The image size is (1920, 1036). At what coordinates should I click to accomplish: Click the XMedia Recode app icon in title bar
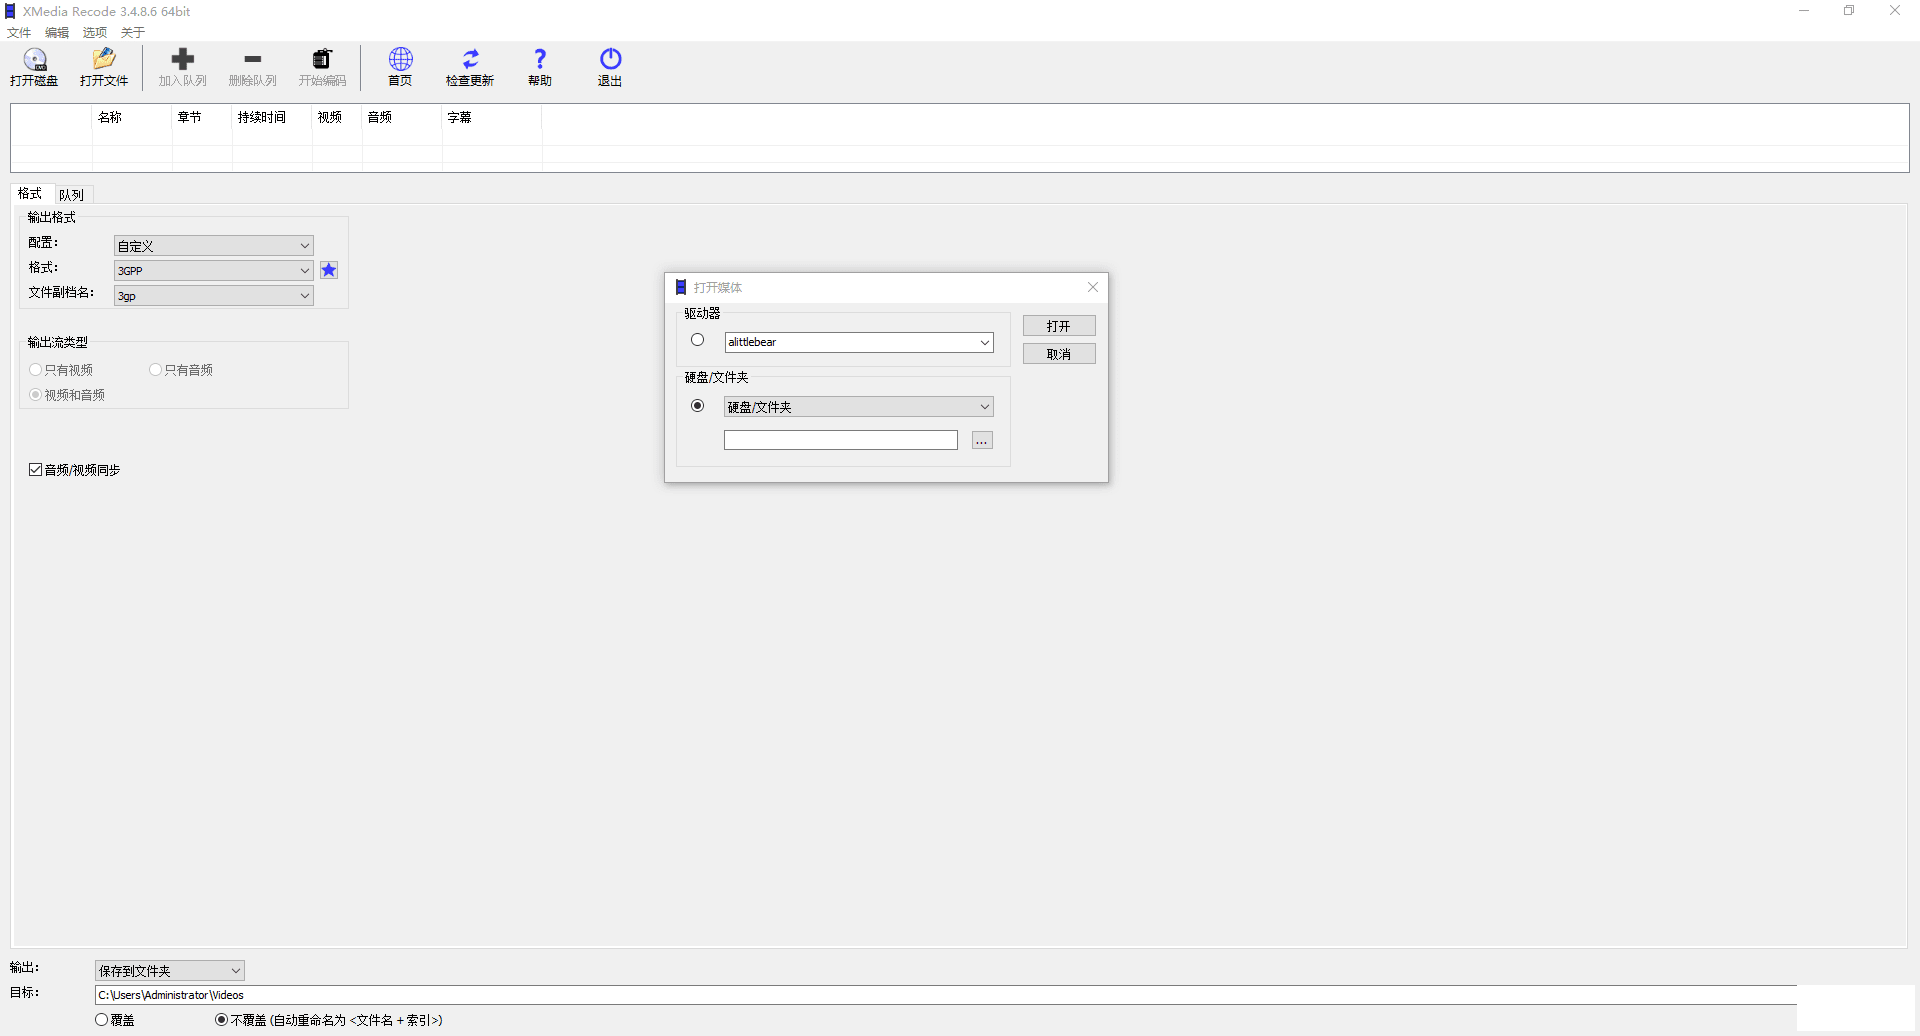(11, 11)
